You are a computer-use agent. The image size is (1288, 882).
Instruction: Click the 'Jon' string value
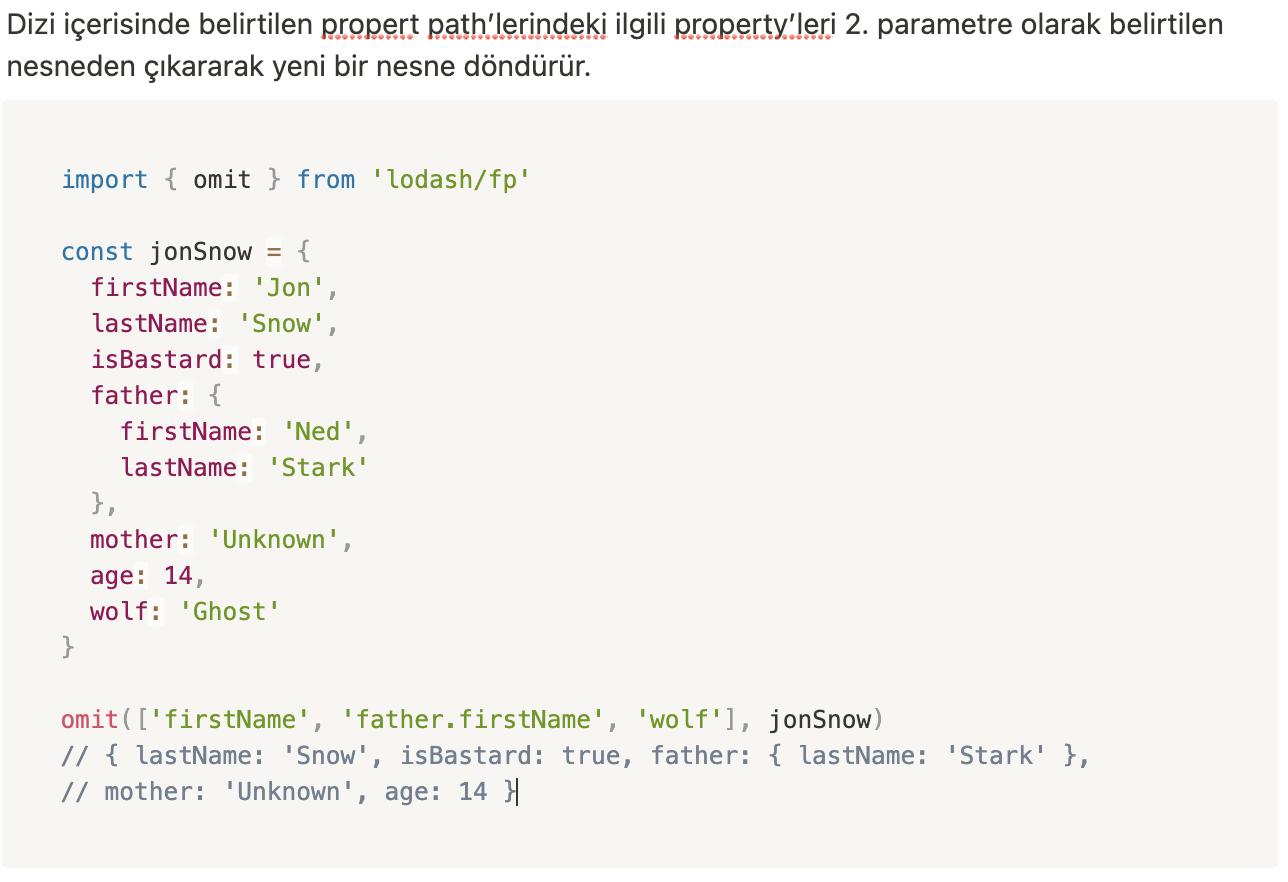click(x=289, y=288)
